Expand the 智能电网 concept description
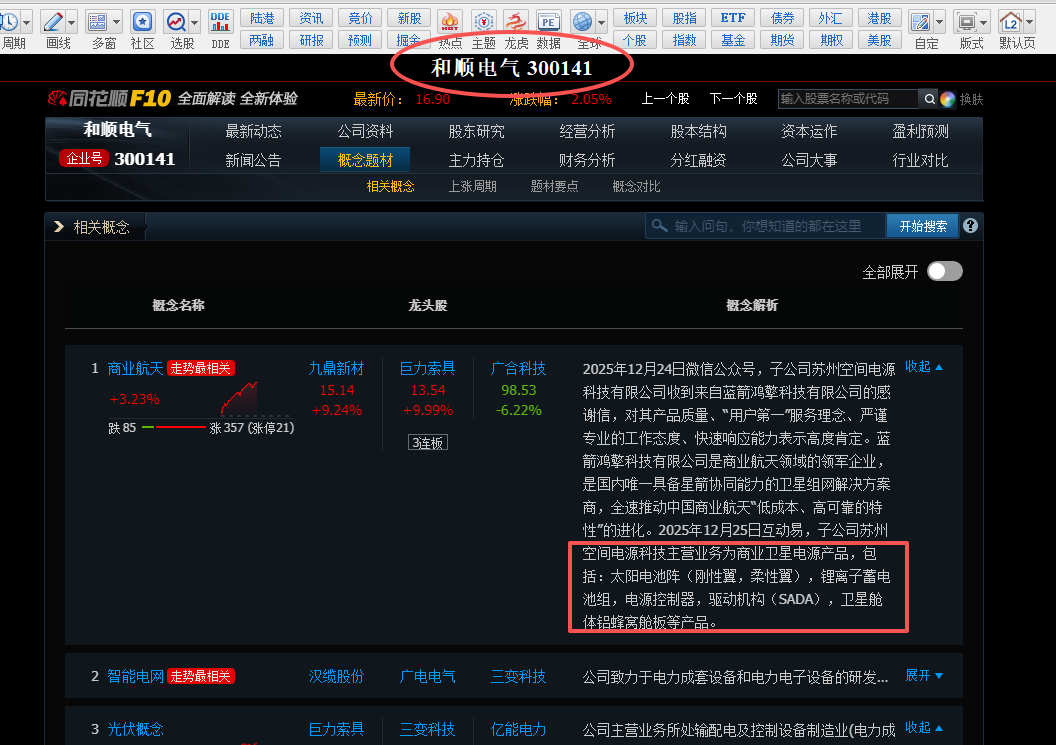Screen dimensions: 1056x745 tap(923, 676)
